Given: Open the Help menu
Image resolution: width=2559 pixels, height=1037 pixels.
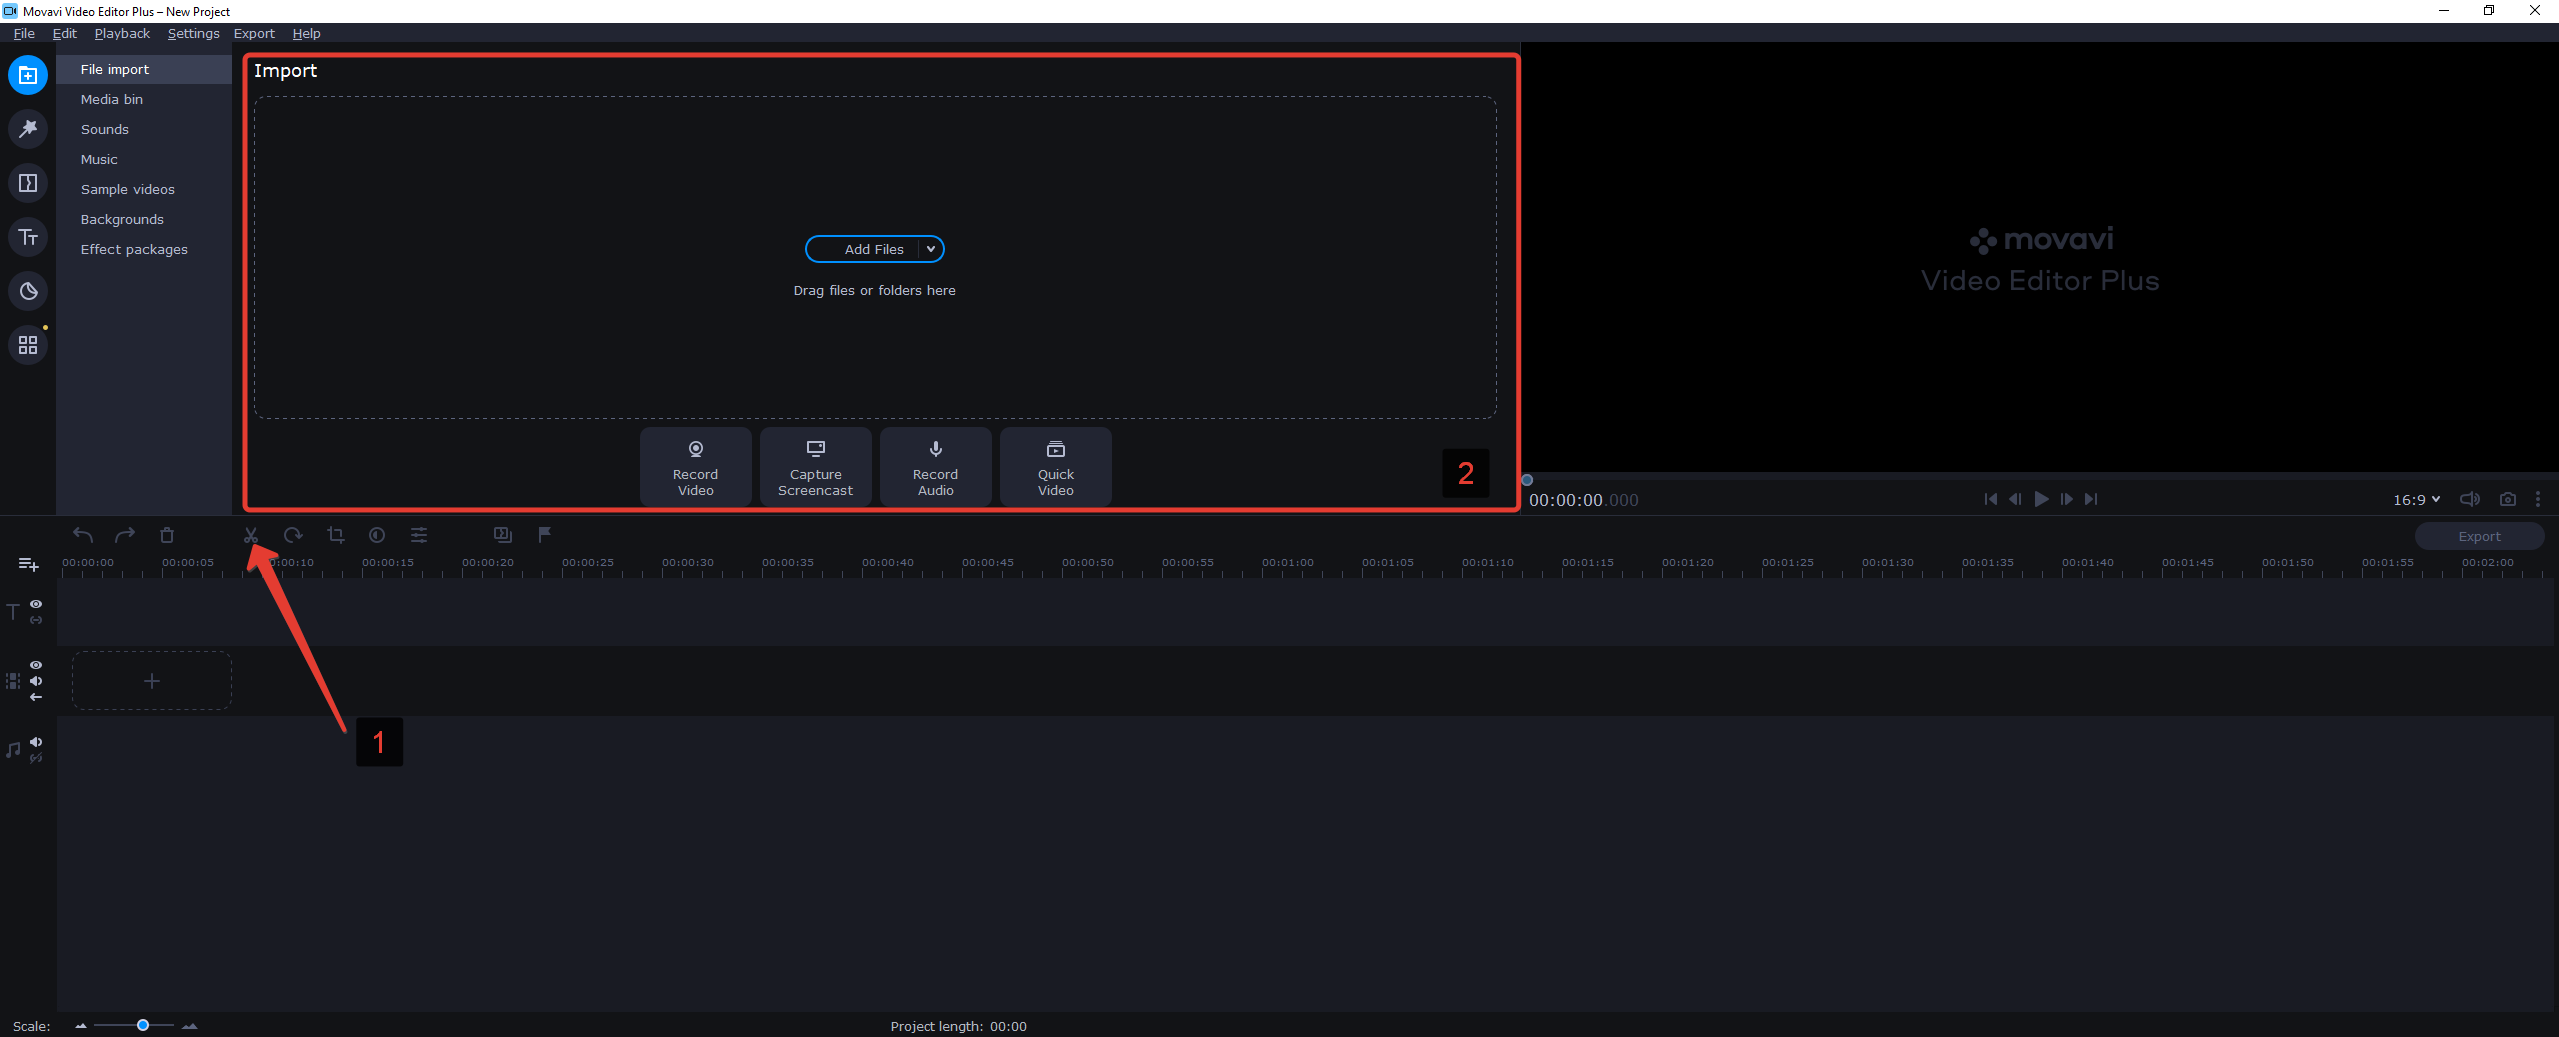Looking at the screenshot, I should point(306,33).
